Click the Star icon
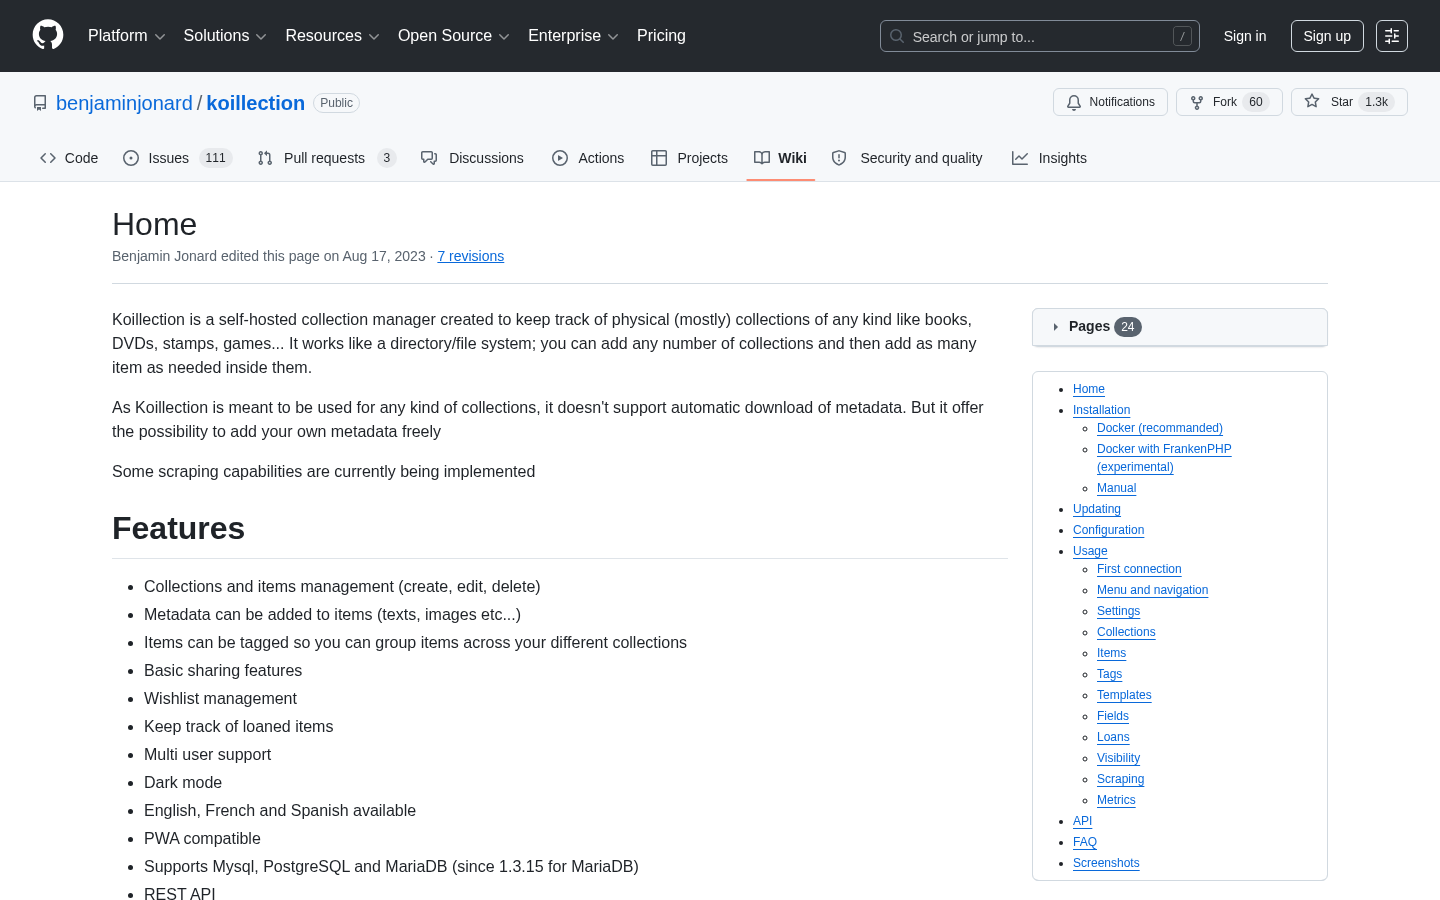This screenshot has height=900, width=1440. pyautogui.click(x=1312, y=102)
